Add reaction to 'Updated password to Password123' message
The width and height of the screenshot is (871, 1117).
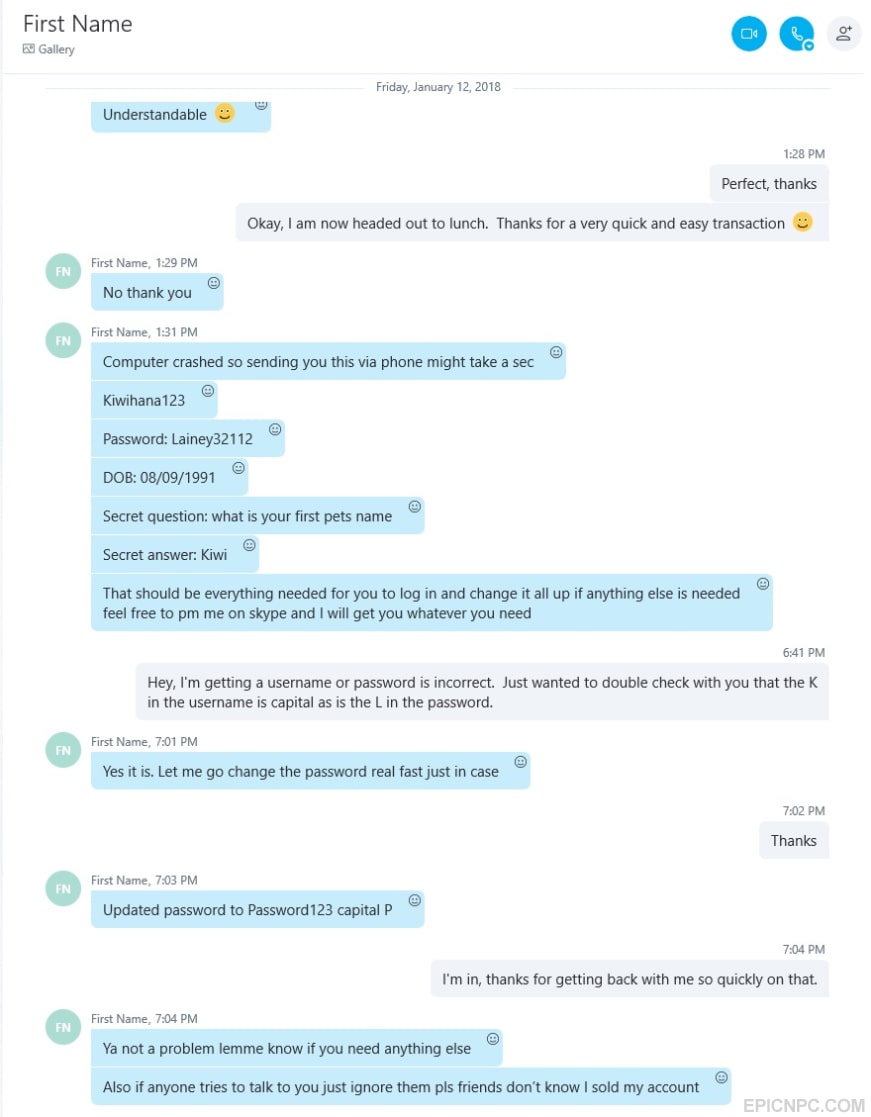click(x=414, y=900)
